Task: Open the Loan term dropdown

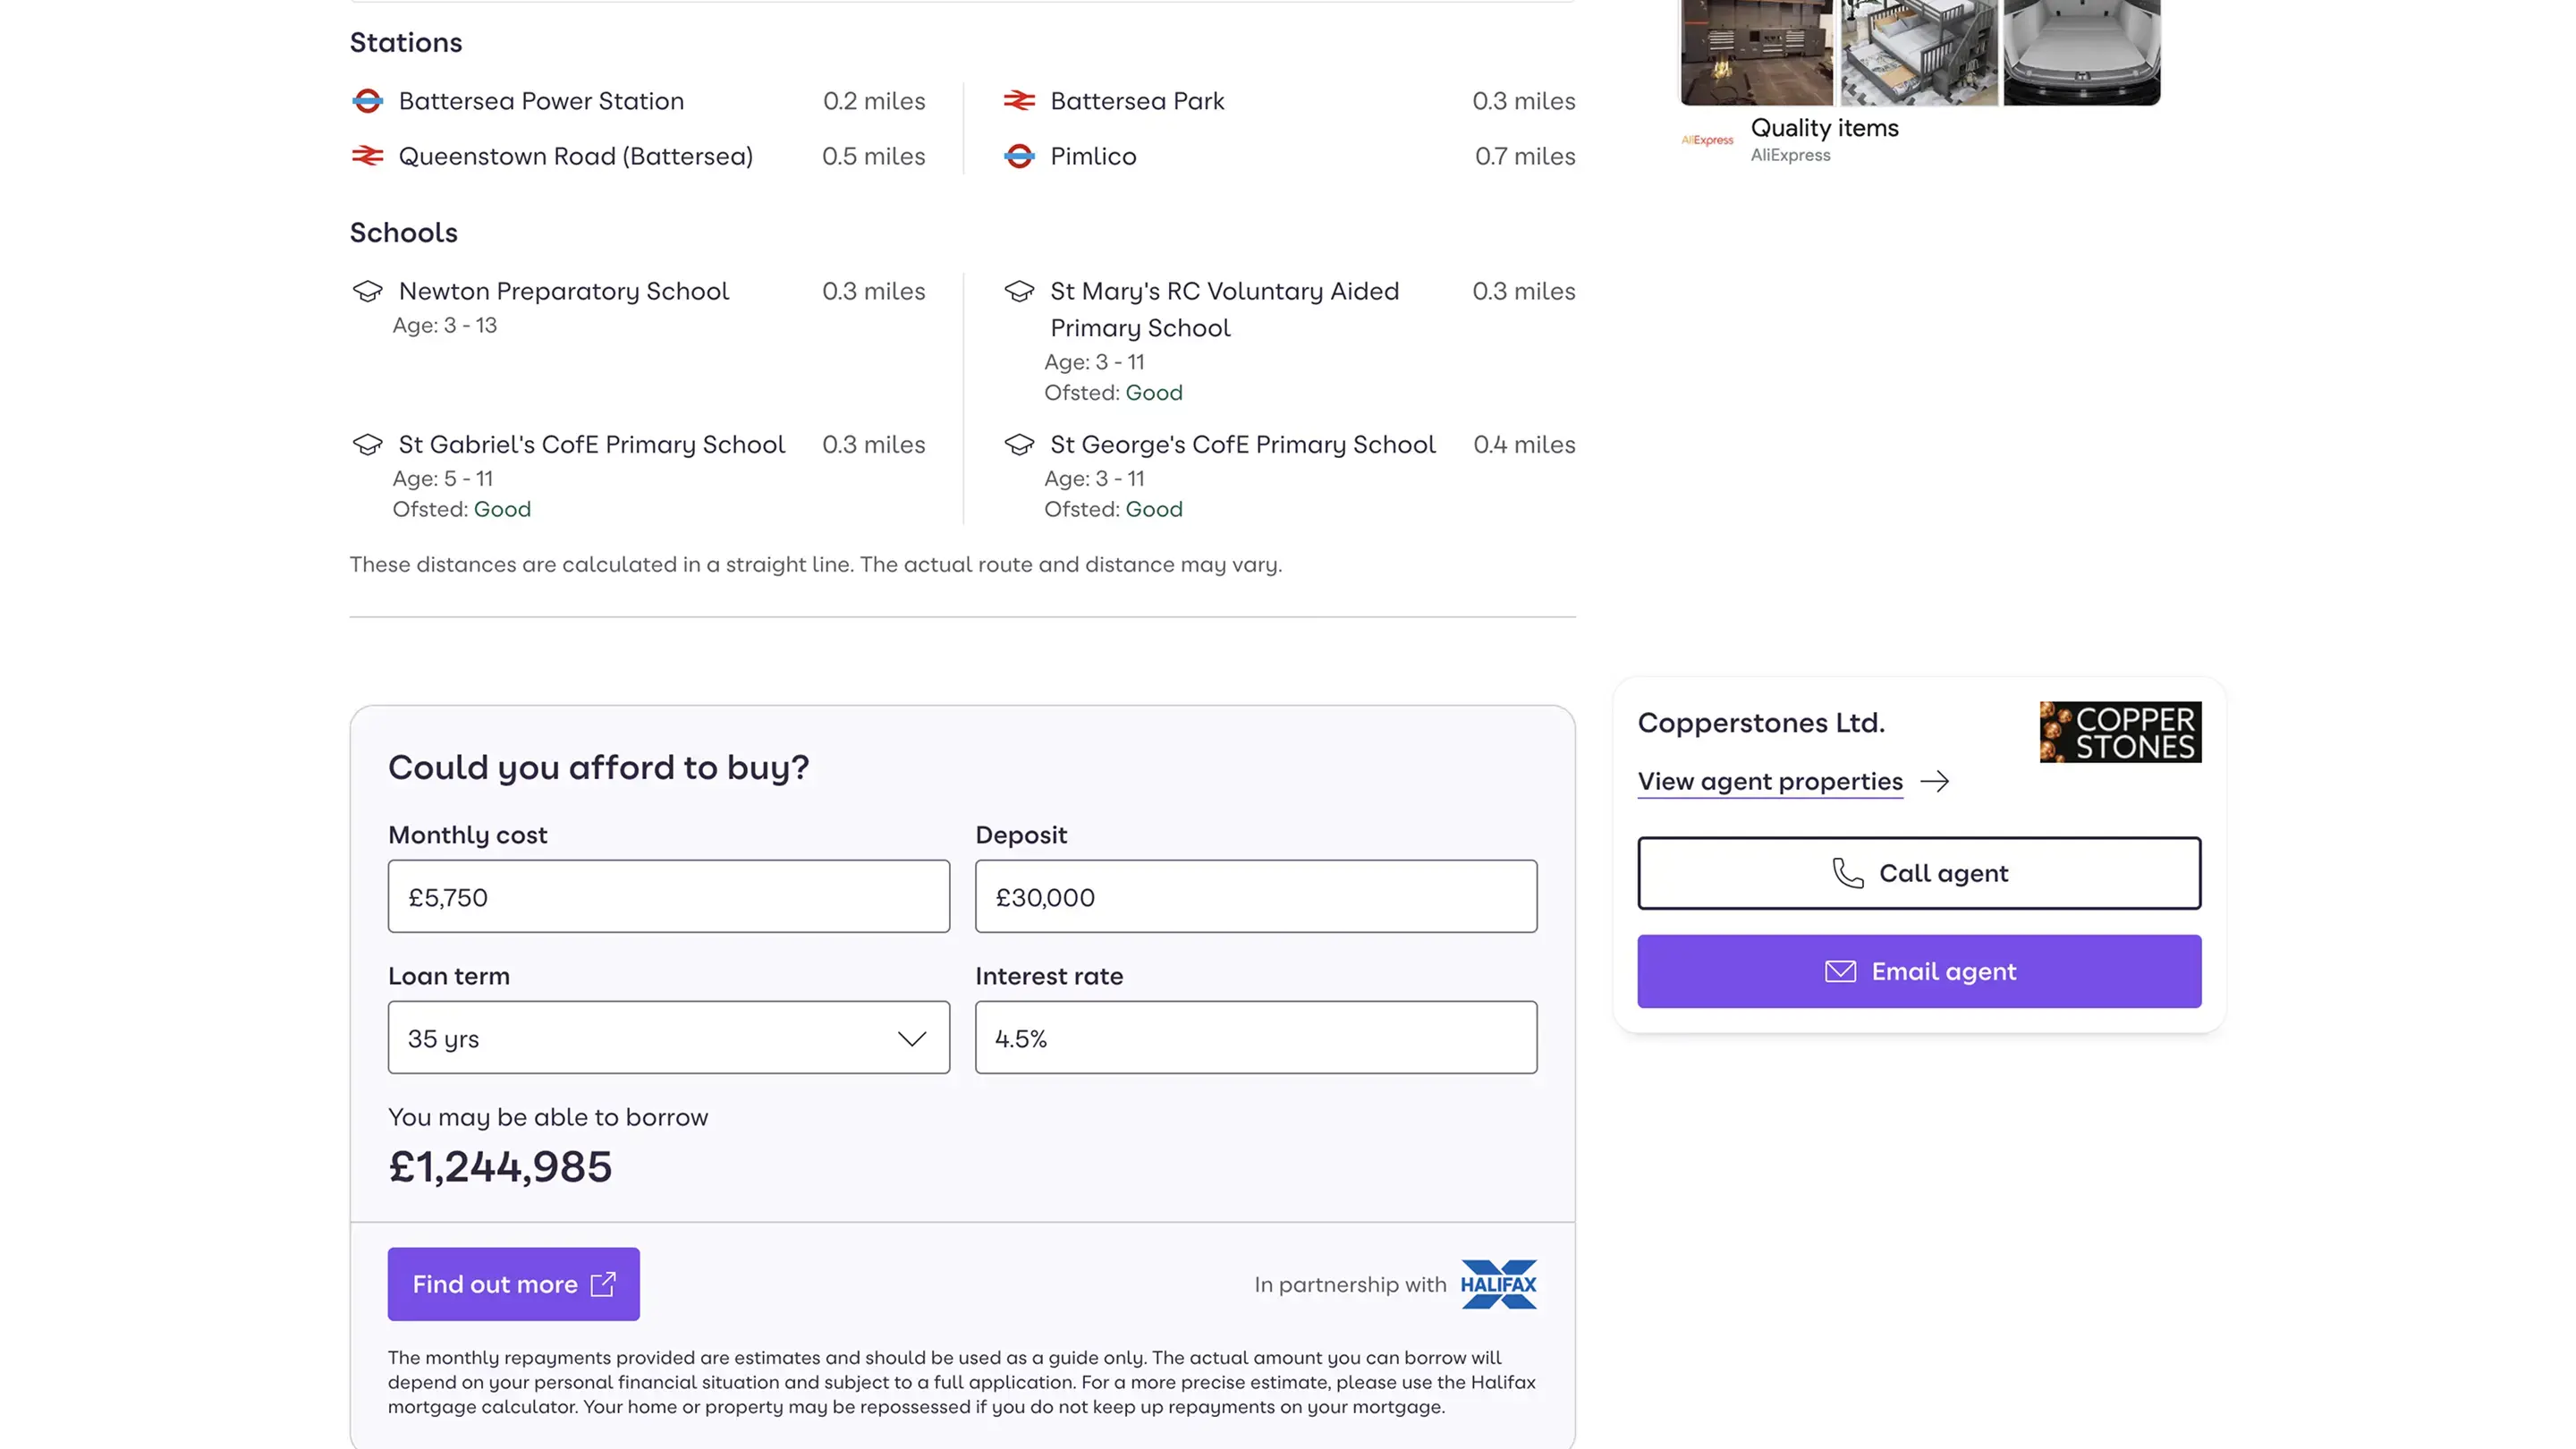Action: (x=668, y=1038)
